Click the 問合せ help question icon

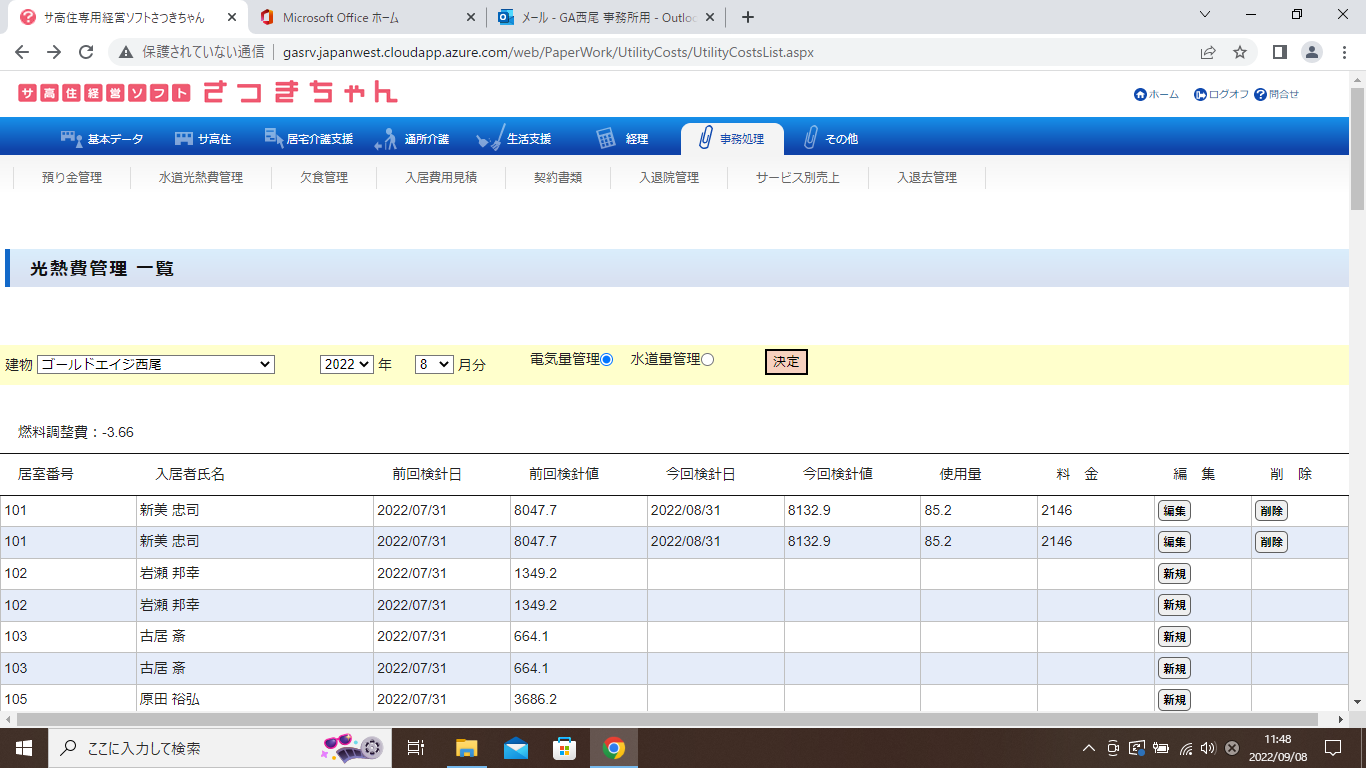coord(1260,95)
